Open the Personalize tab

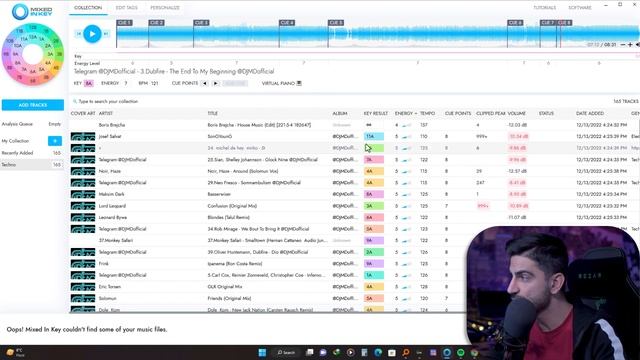pyautogui.click(x=165, y=8)
